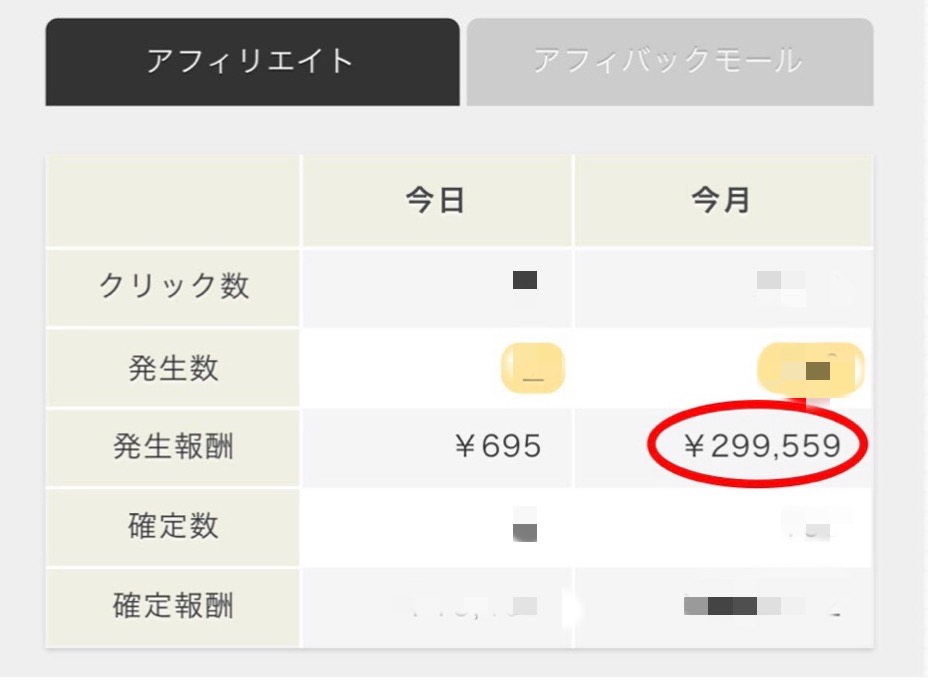Click today's ¥695 reward value
The width and height of the screenshot is (928, 687).
(x=498, y=446)
